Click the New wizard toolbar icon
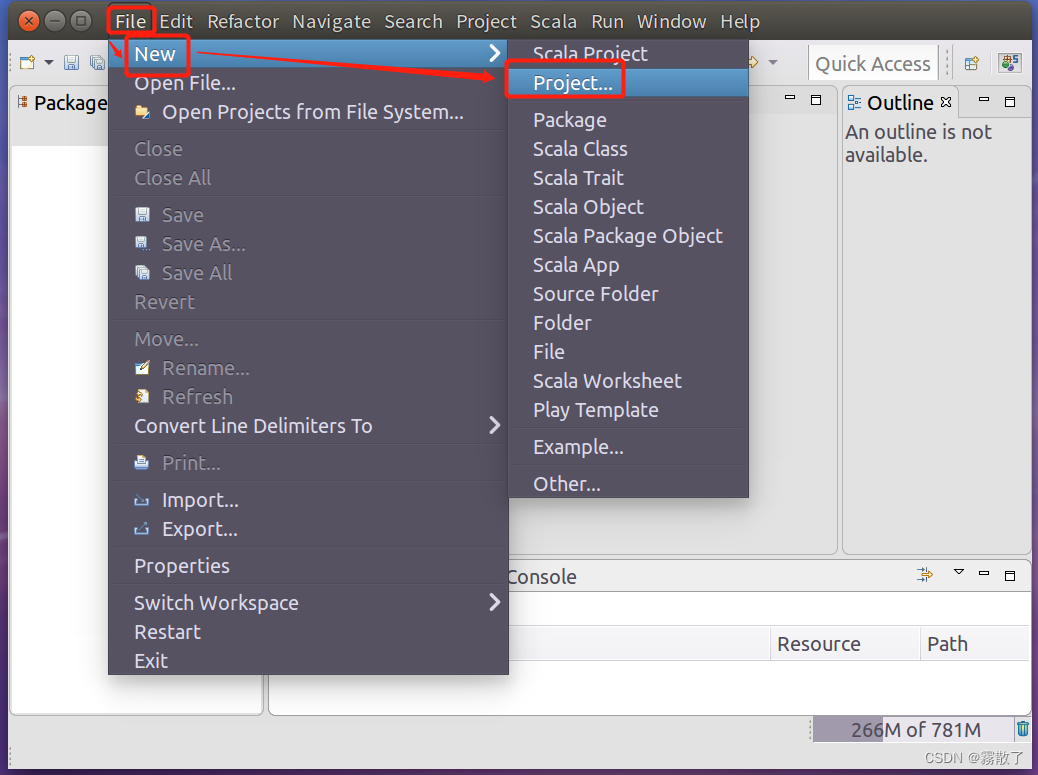 point(27,63)
